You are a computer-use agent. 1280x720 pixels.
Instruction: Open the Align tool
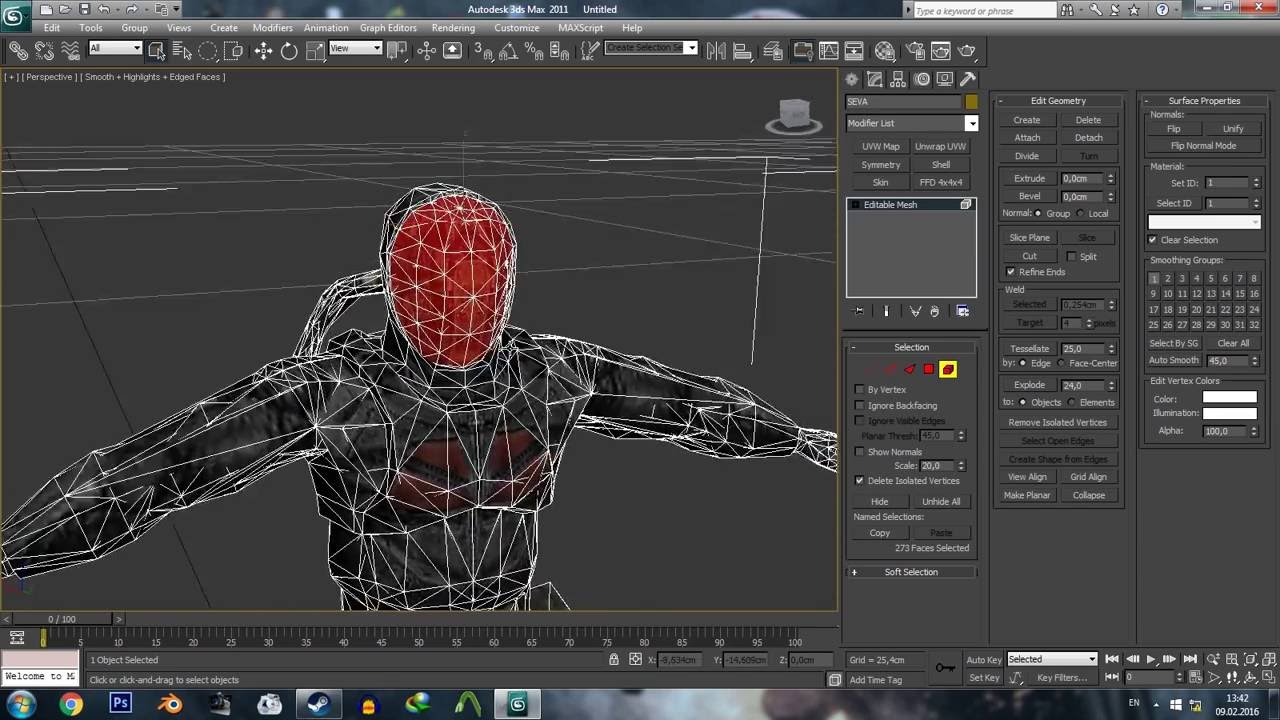click(x=742, y=50)
